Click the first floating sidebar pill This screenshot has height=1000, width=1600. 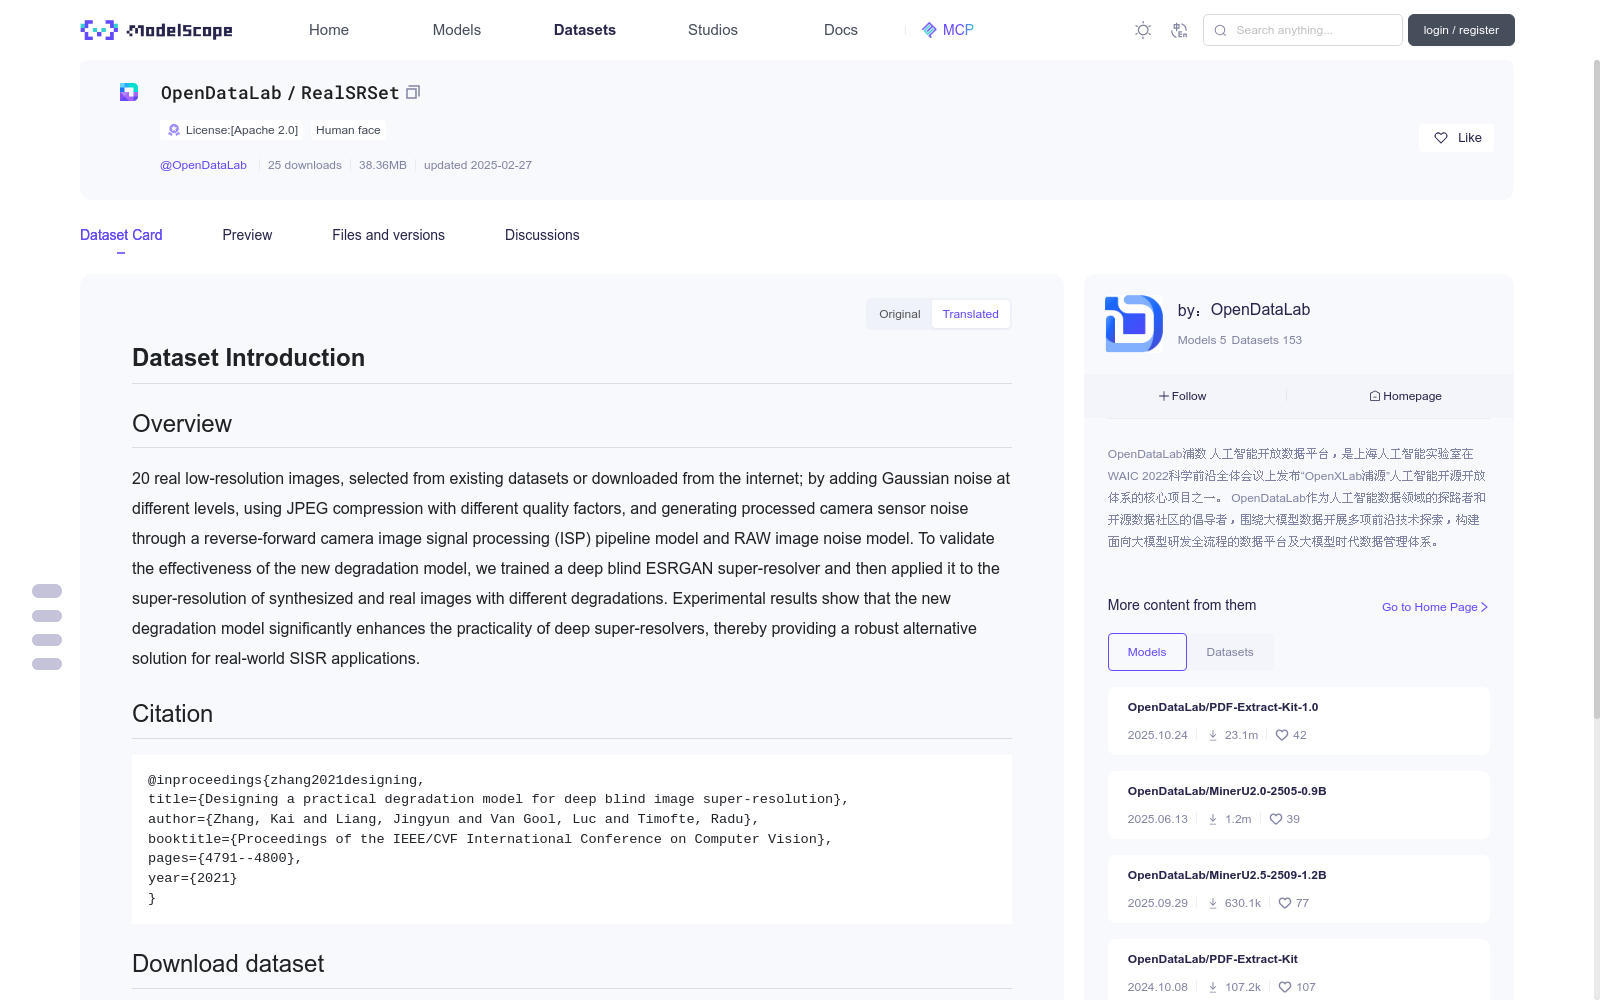point(47,591)
